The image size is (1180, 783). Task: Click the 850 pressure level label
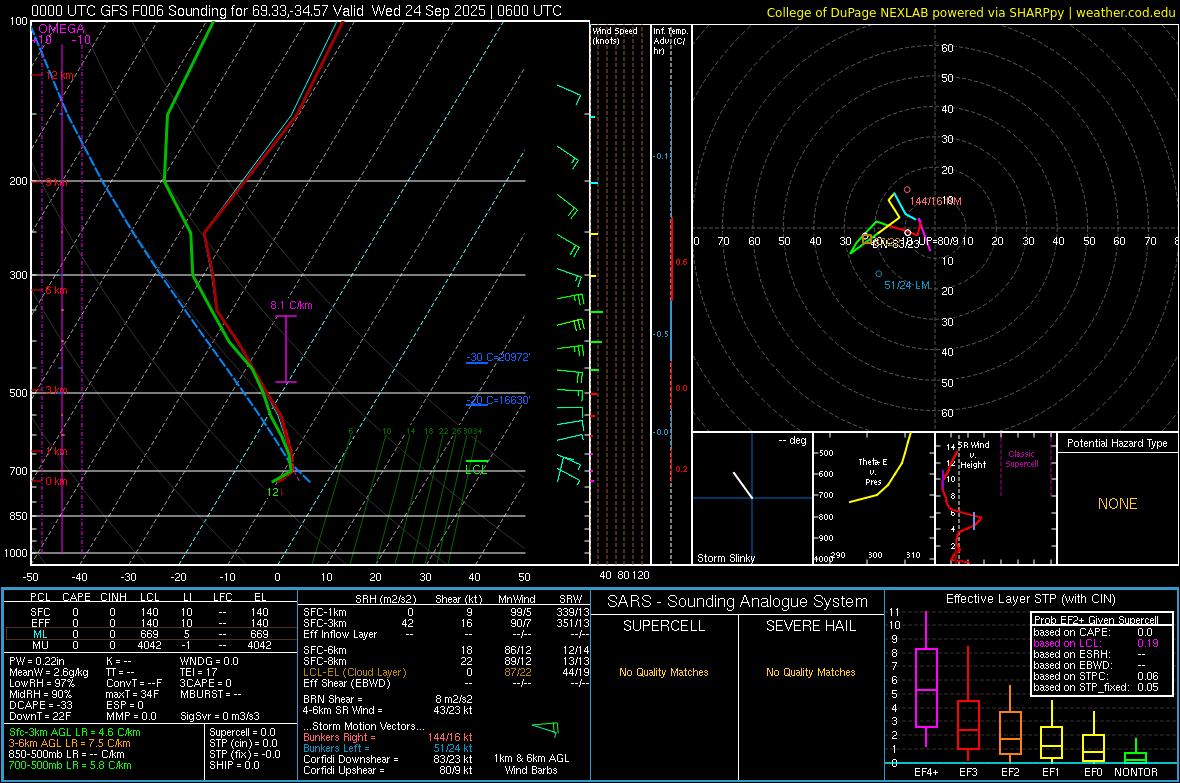tap(18, 516)
